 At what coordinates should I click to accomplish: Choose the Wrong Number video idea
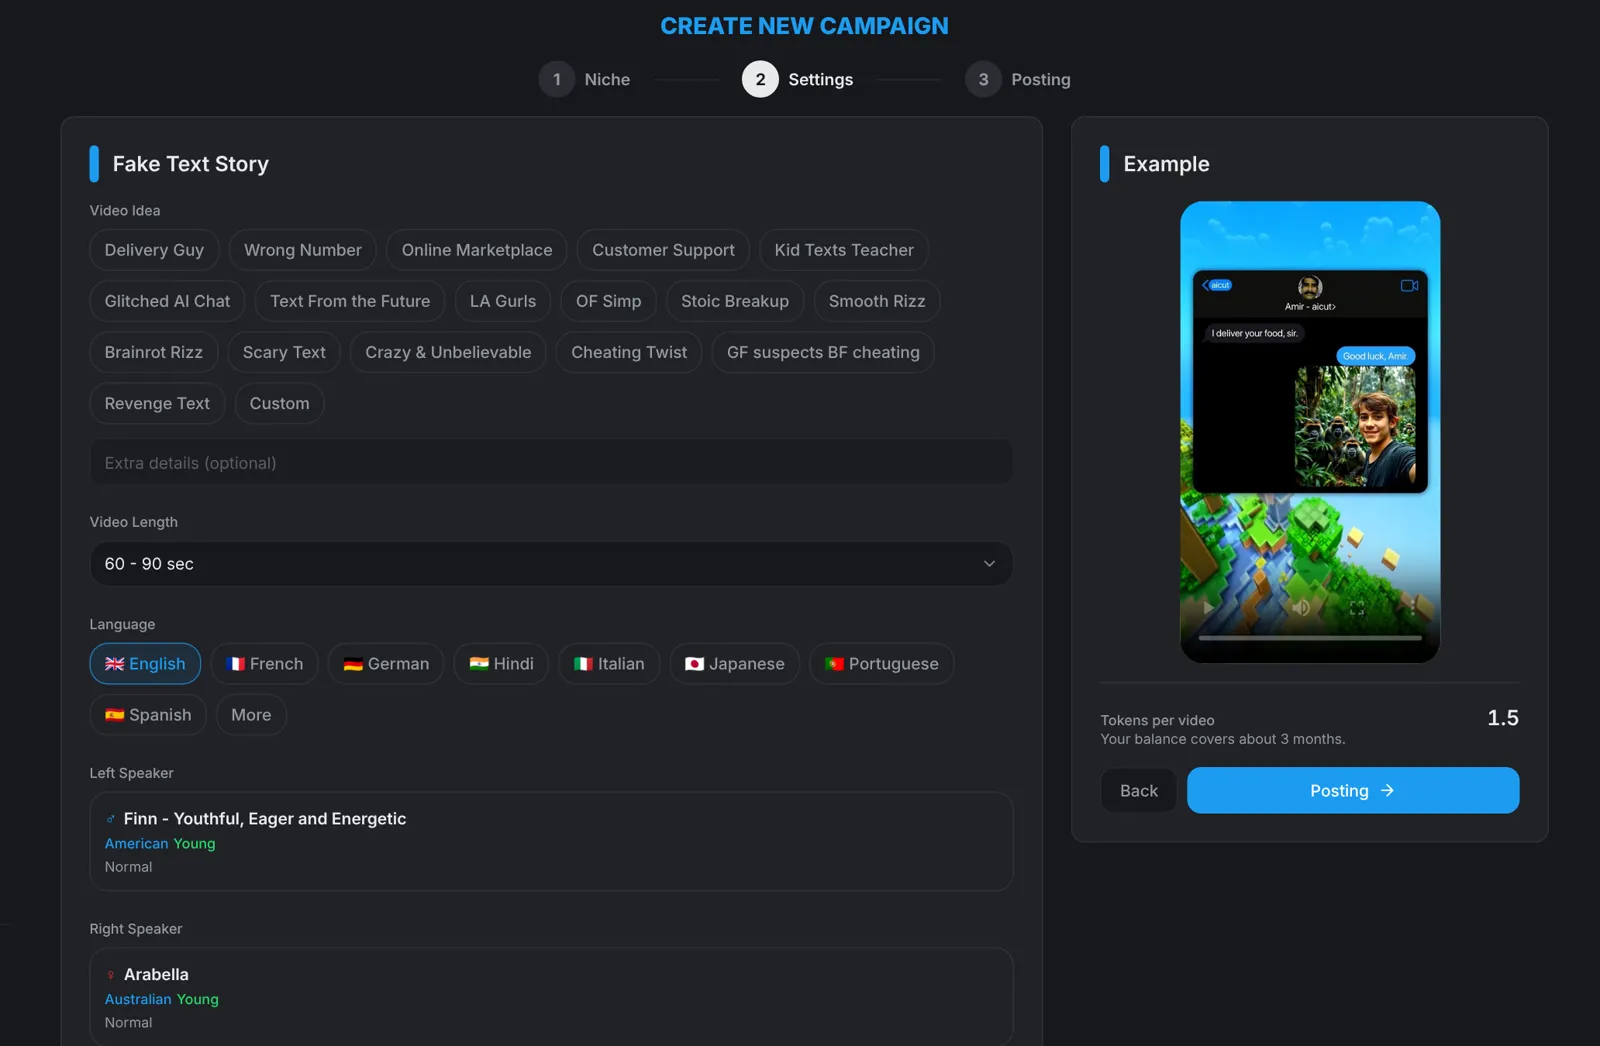tap(303, 250)
